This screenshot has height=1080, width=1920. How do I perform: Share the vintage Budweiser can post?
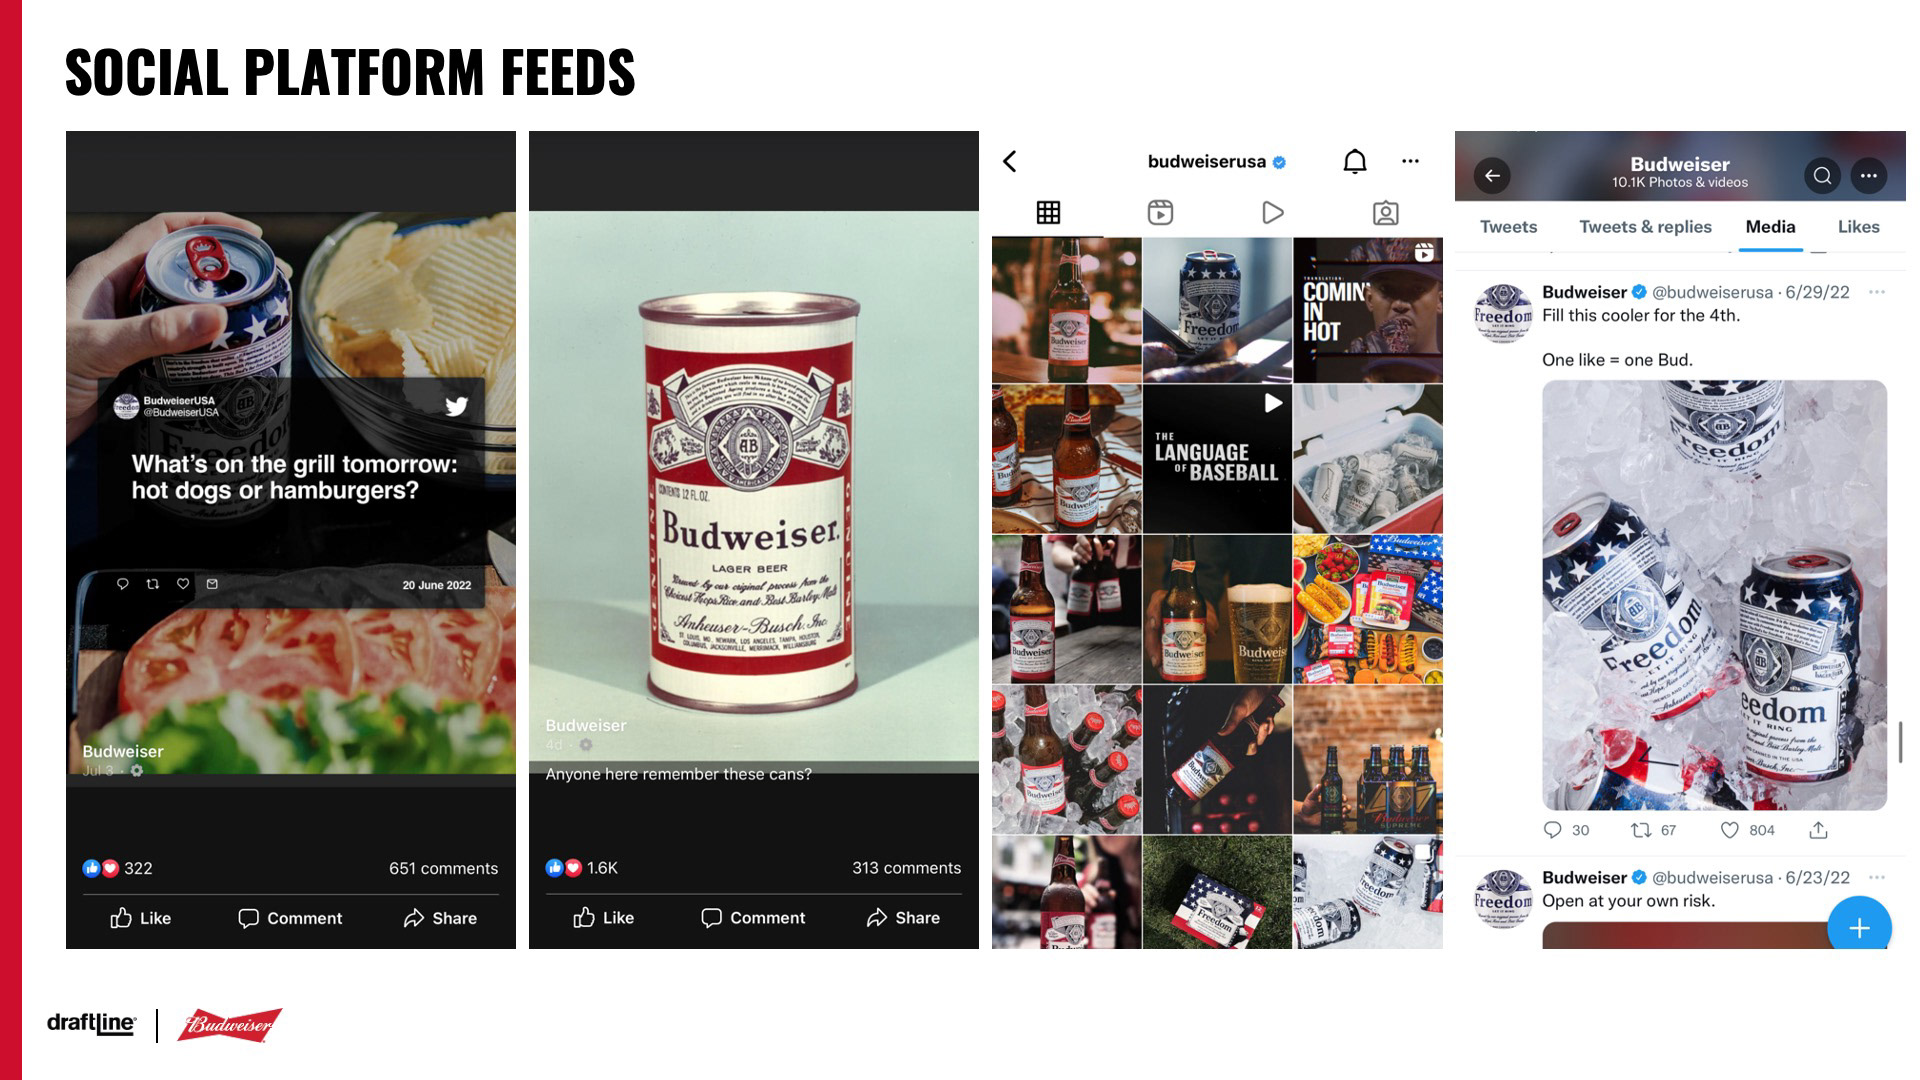click(903, 918)
